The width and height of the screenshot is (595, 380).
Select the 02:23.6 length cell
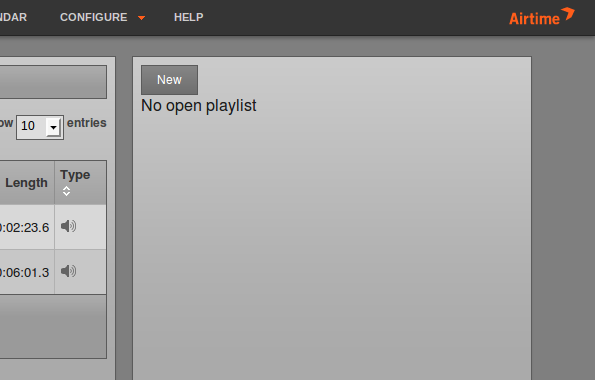(27, 227)
